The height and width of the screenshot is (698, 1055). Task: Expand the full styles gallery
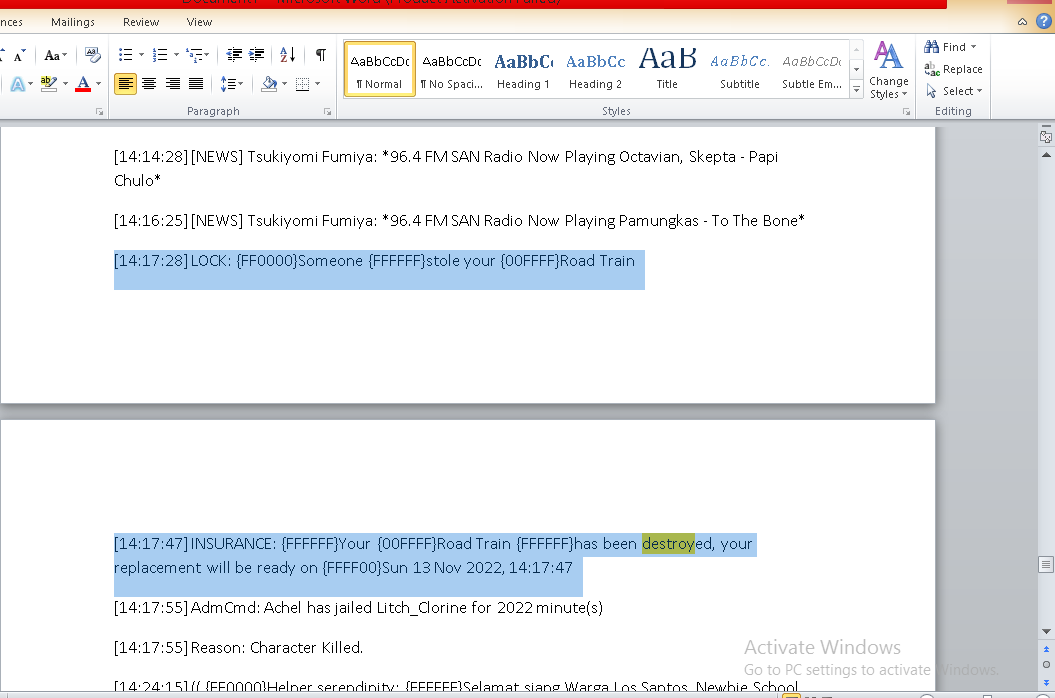(x=857, y=88)
